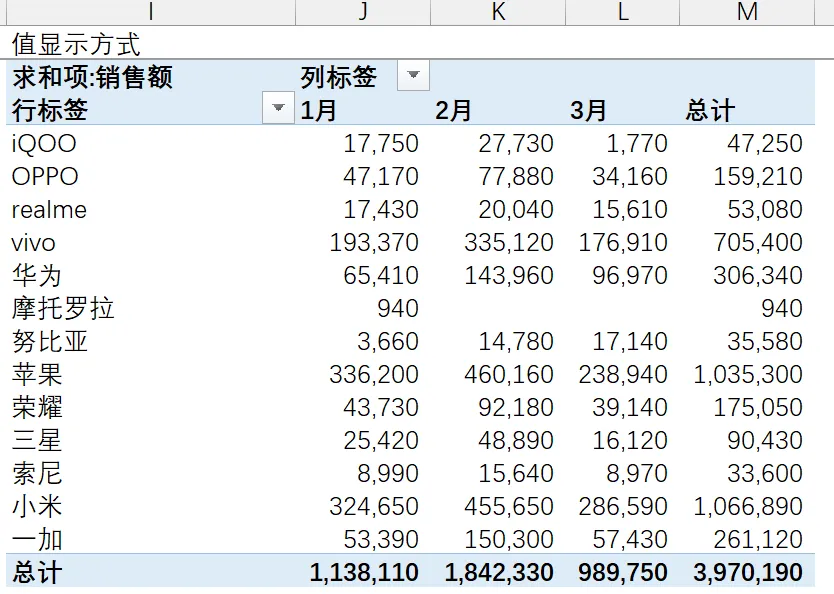The width and height of the screenshot is (834, 594).
Task: Select the 总计 column header label
Action: (x=710, y=110)
